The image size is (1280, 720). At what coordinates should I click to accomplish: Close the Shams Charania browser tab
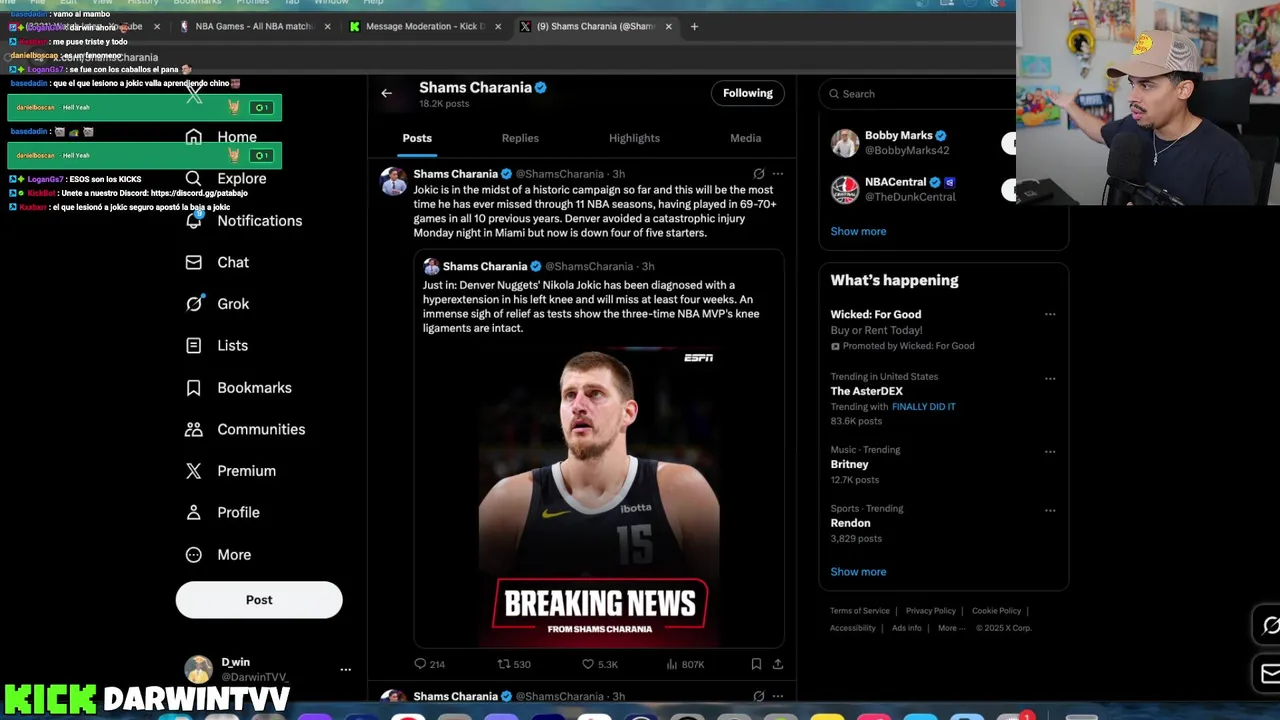[669, 27]
